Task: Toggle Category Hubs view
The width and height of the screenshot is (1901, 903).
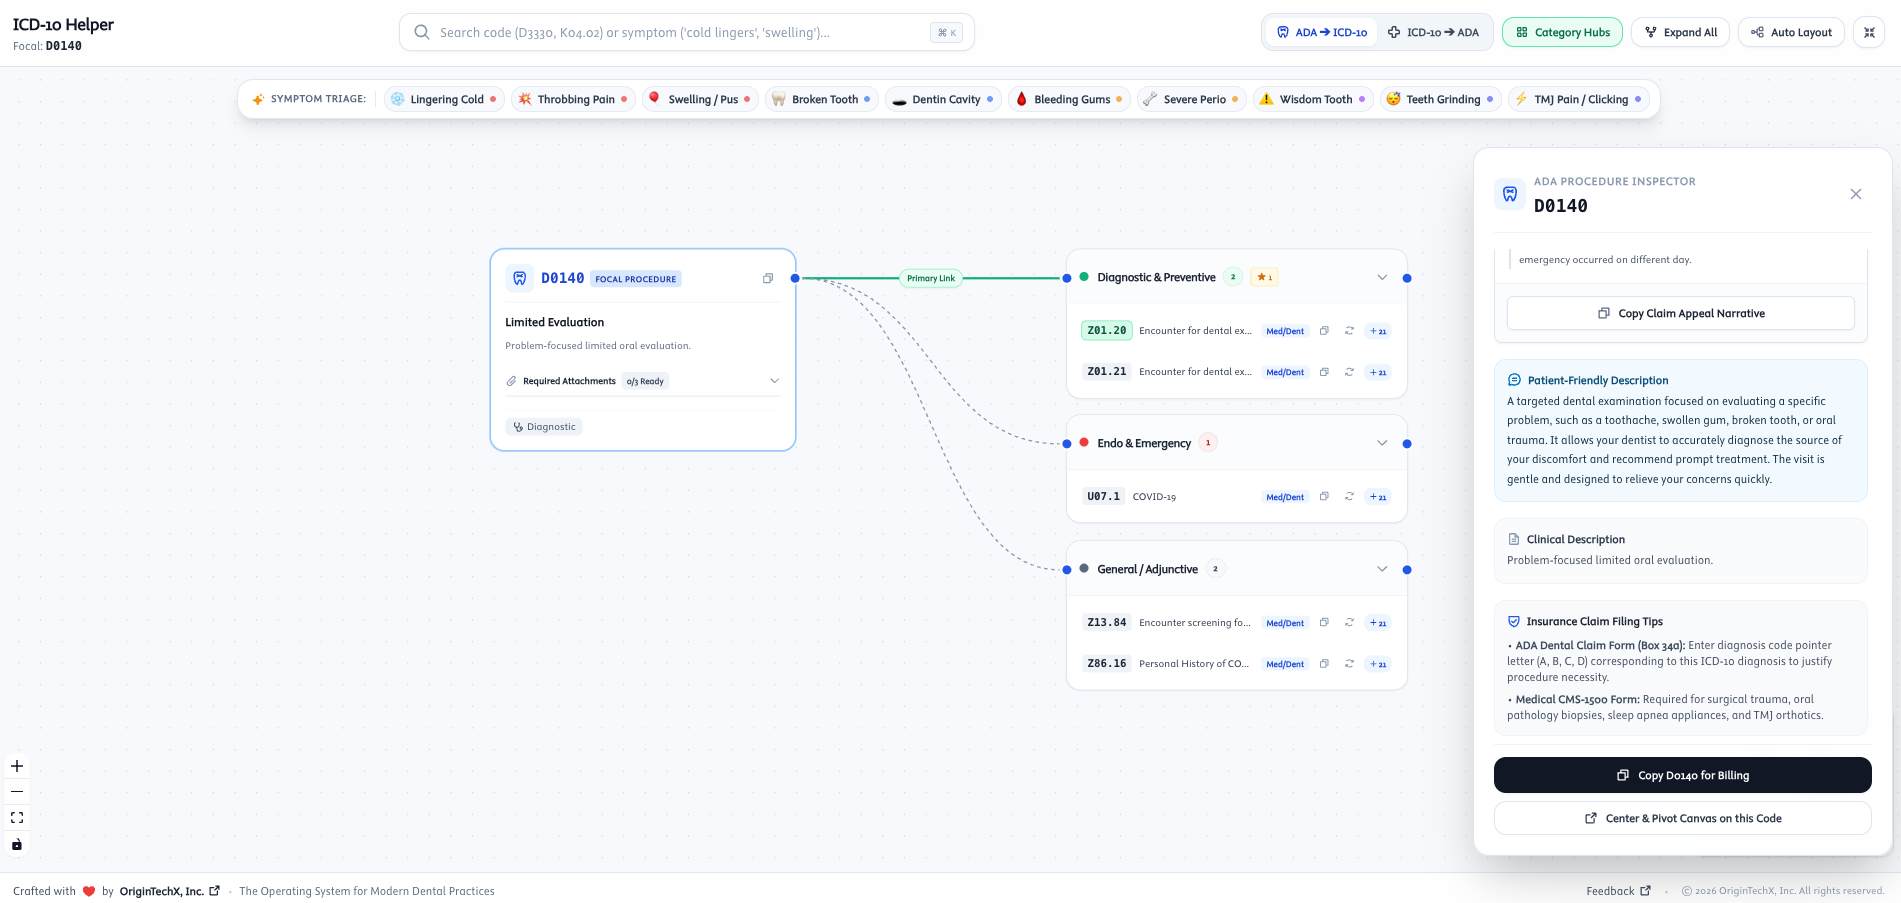Action: [x=1563, y=32]
